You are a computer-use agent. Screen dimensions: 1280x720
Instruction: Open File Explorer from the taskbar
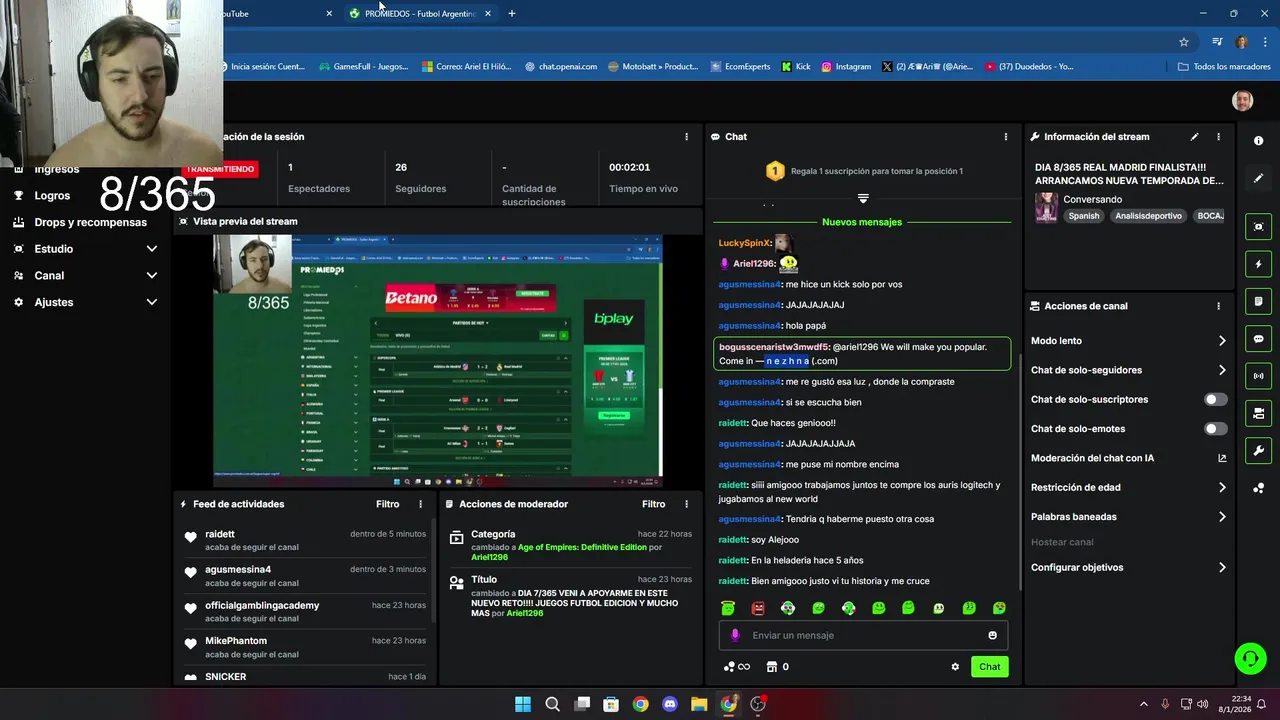click(699, 704)
